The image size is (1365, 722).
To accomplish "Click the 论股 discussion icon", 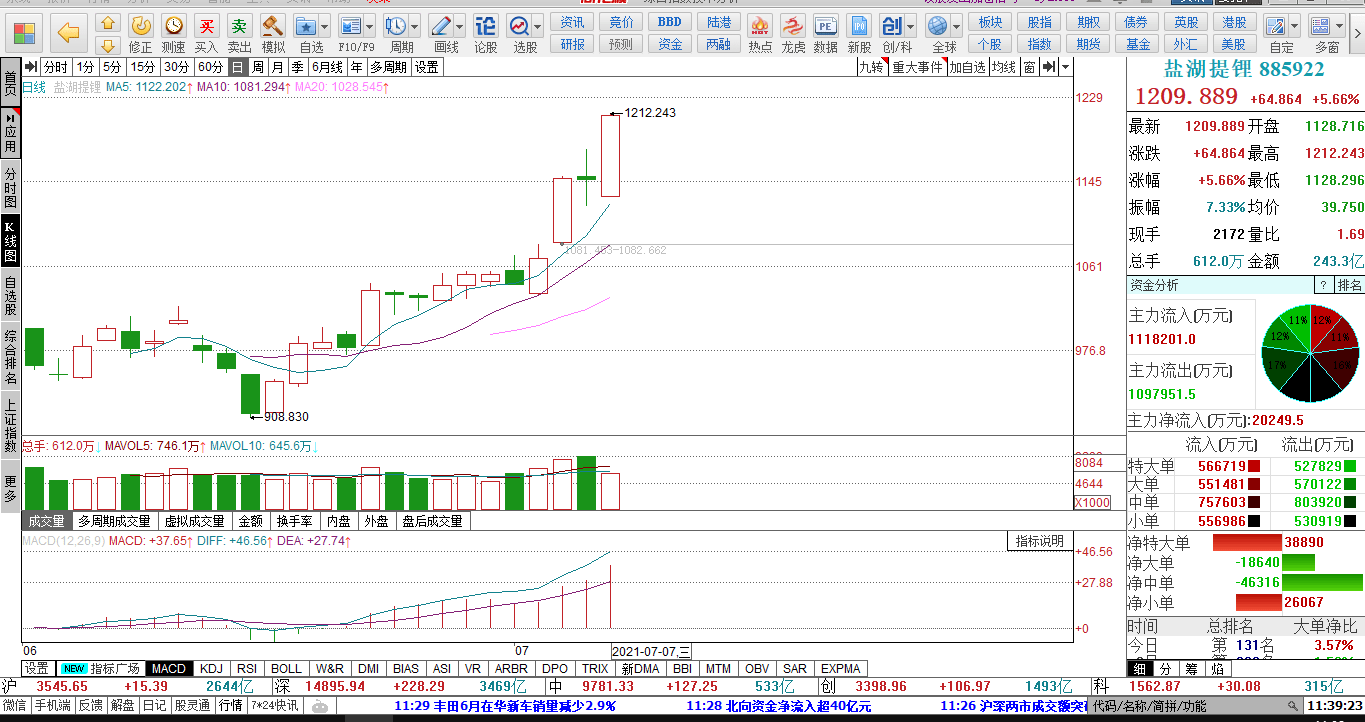I will 485,33.
